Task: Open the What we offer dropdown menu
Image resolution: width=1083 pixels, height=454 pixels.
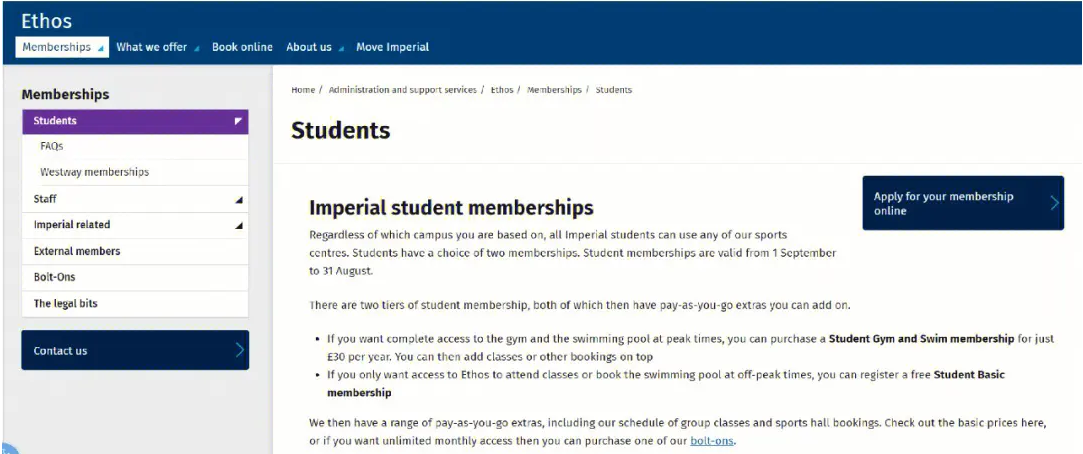Action: (x=157, y=47)
